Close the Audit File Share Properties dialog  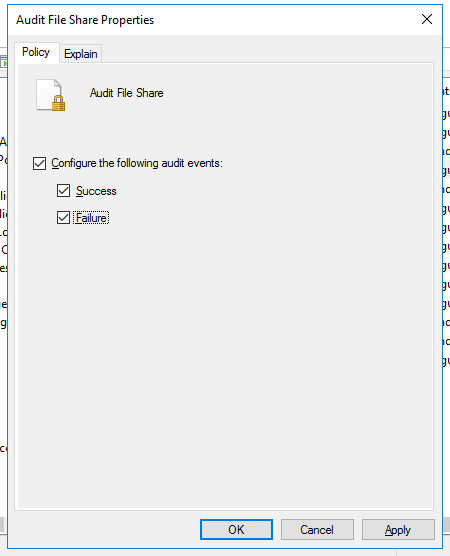(427, 19)
